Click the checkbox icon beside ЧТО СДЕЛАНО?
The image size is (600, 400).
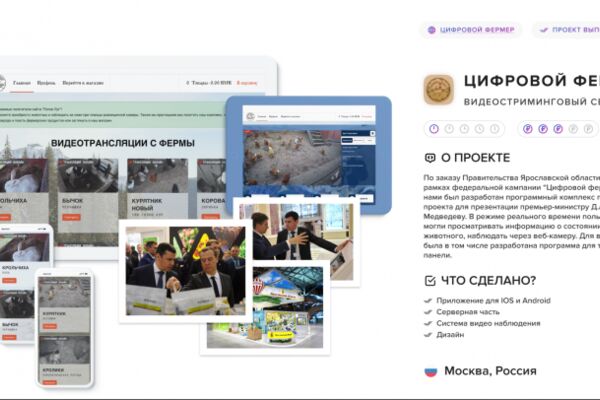[x=430, y=281]
